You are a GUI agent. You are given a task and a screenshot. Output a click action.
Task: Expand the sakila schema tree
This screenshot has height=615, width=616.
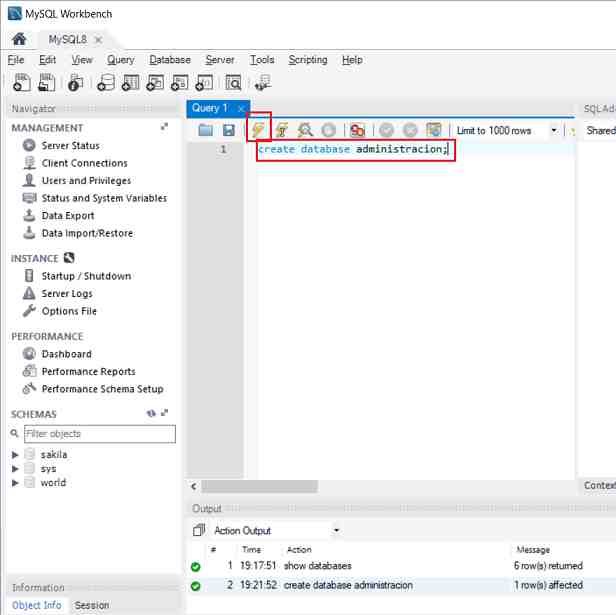click(x=15, y=455)
